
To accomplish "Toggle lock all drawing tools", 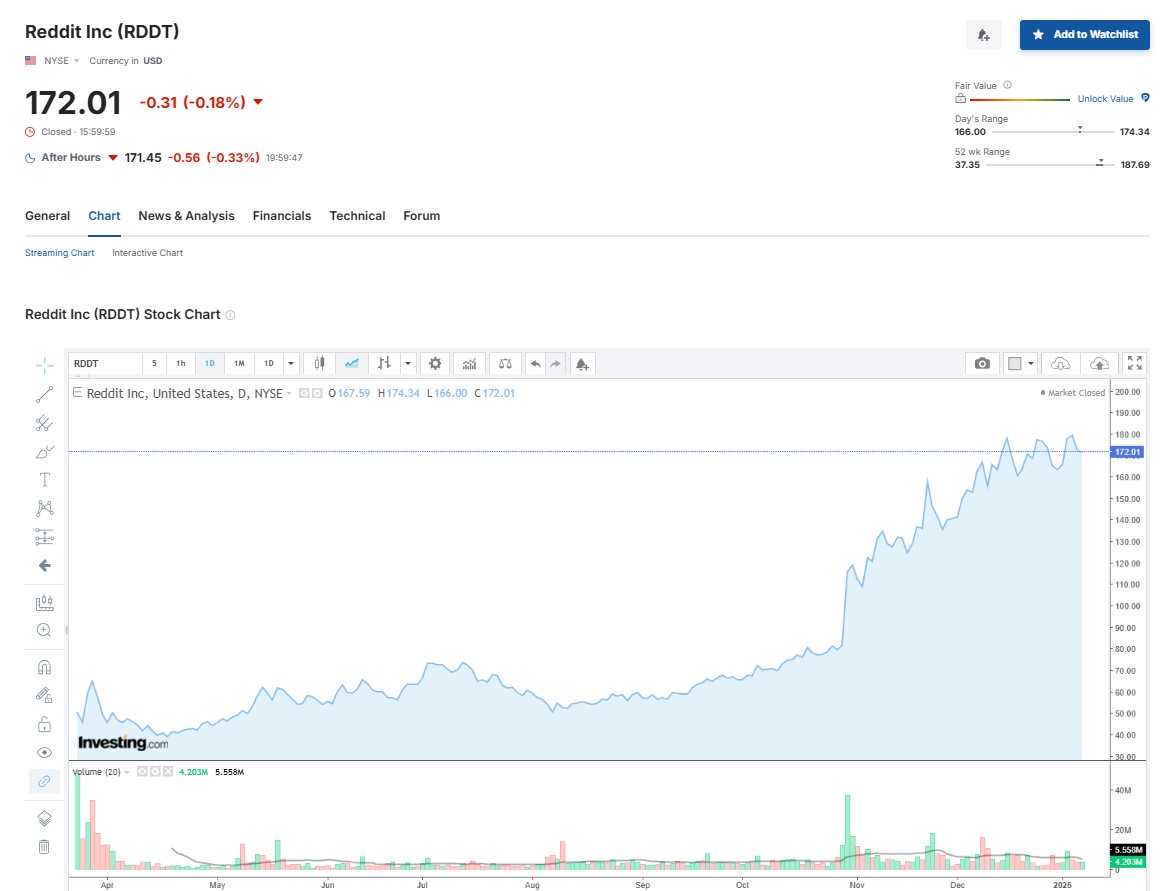I will click(x=44, y=724).
